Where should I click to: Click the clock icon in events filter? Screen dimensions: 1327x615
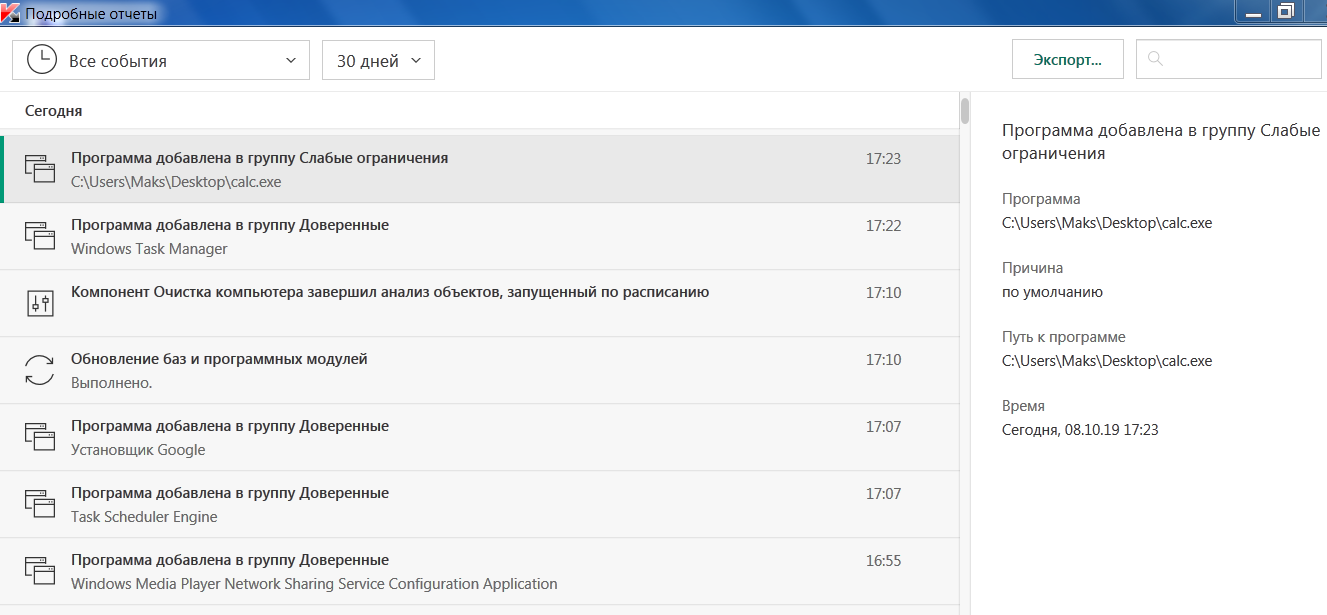(41, 60)
